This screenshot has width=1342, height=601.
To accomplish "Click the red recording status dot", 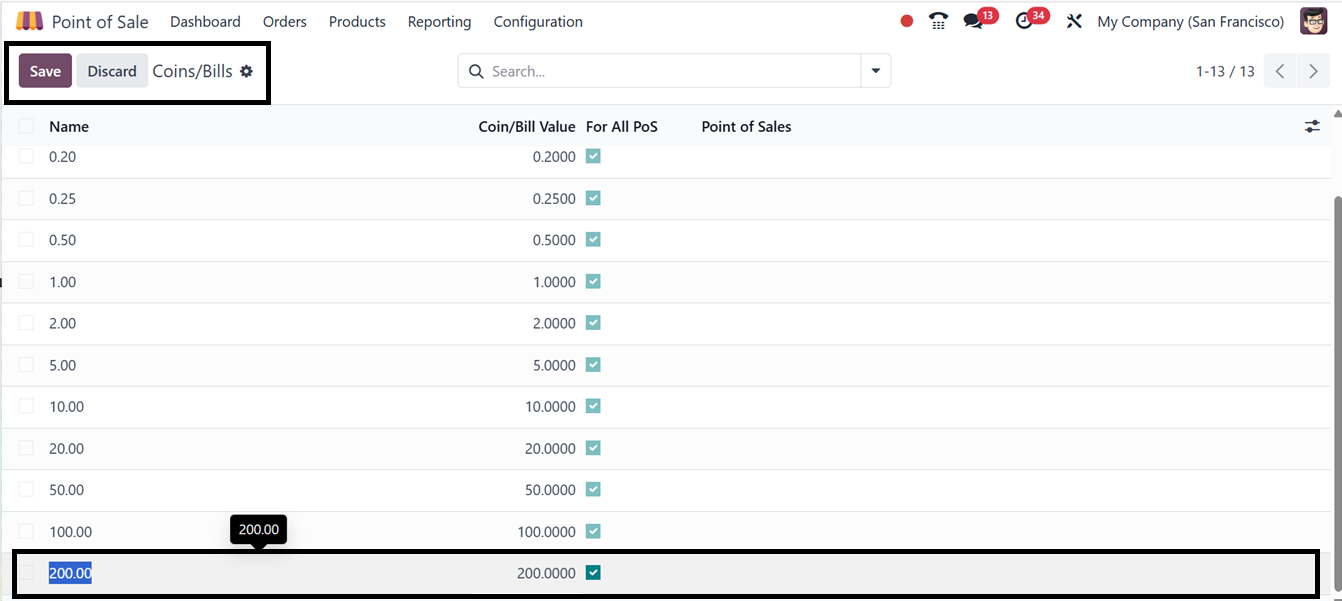I will [906, 21].
